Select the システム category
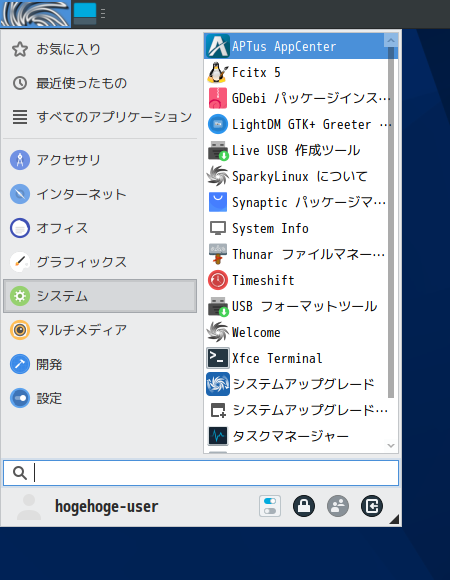Viewport: 450px width, 580px height. click(100, 296)
